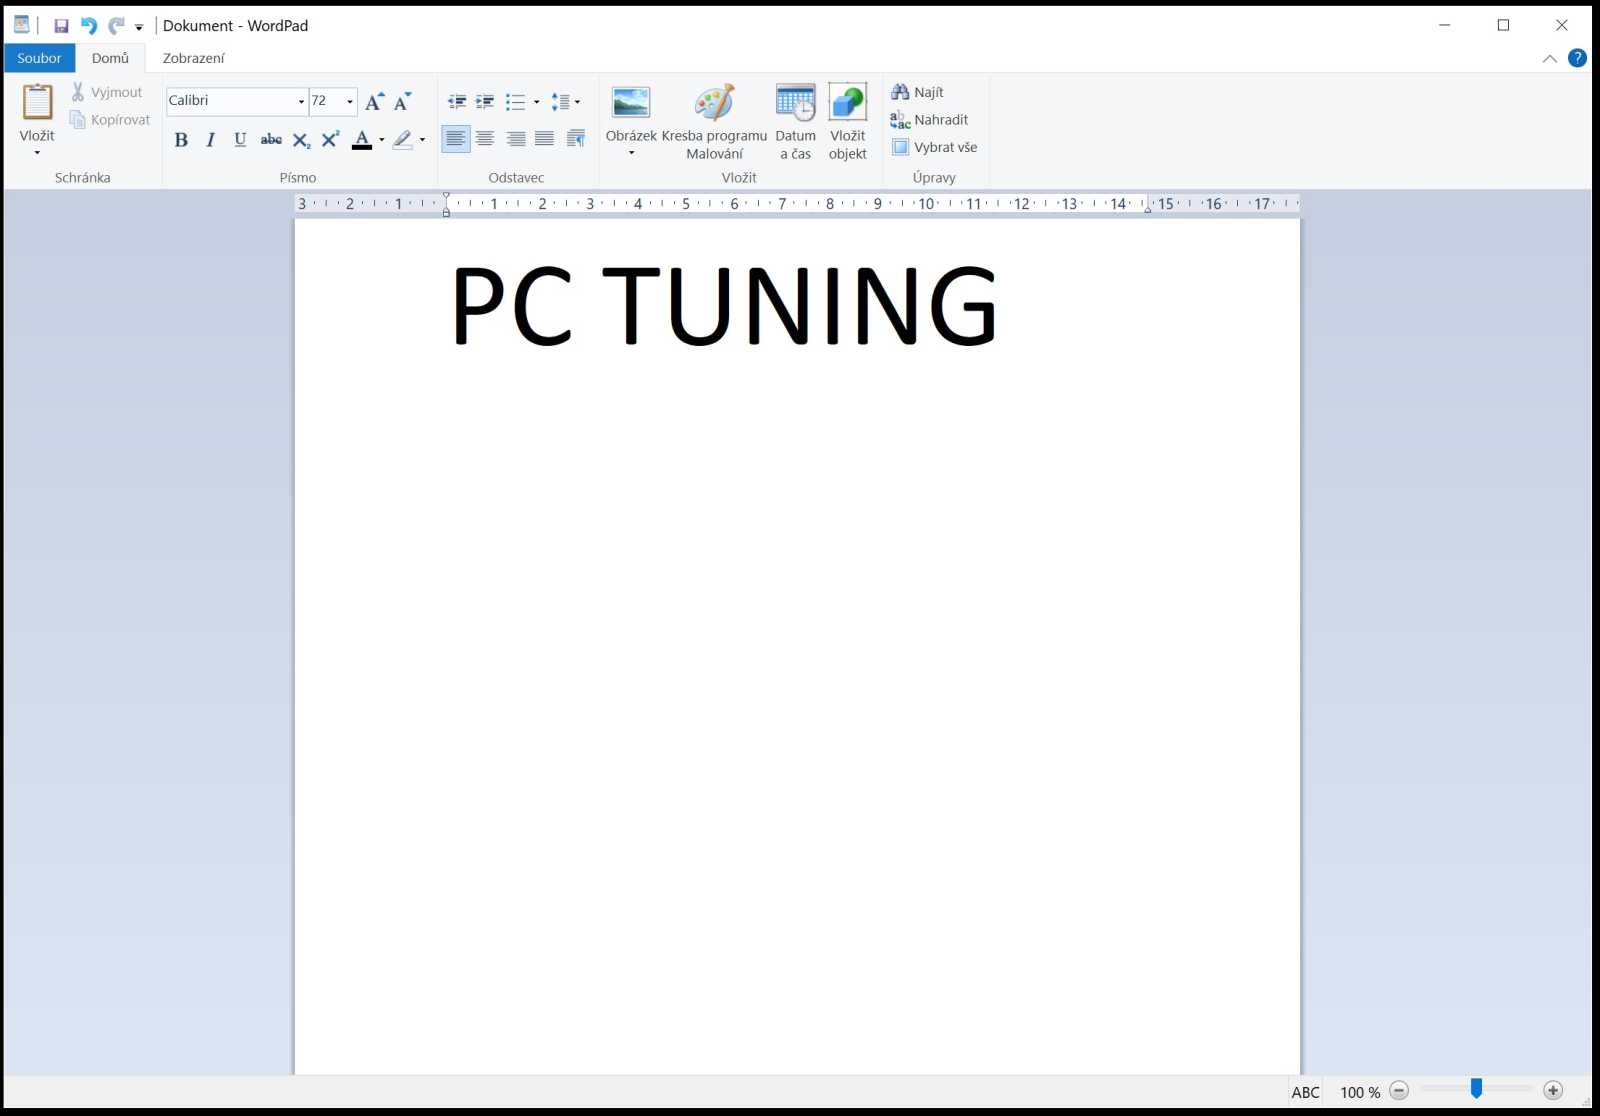
Task: Open WordPad help question mark icon
Action: tap(1577, 58)
